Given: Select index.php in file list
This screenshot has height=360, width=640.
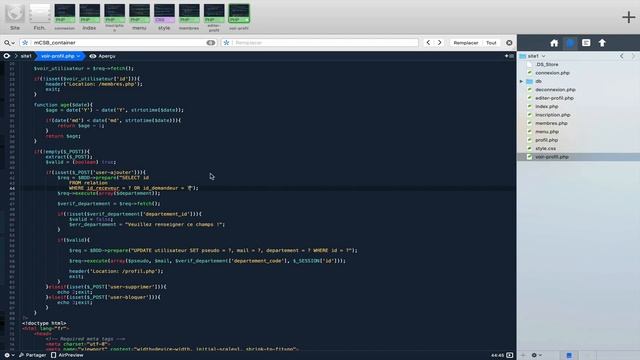Looking at the screenshot, I should click(x=578, y=106).
